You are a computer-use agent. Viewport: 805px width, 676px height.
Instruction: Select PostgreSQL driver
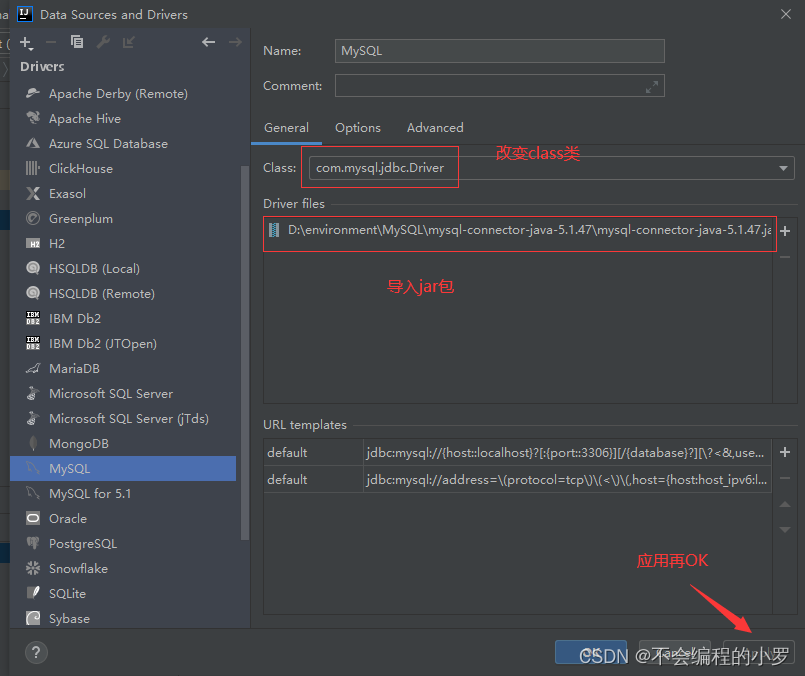point(123,544)
